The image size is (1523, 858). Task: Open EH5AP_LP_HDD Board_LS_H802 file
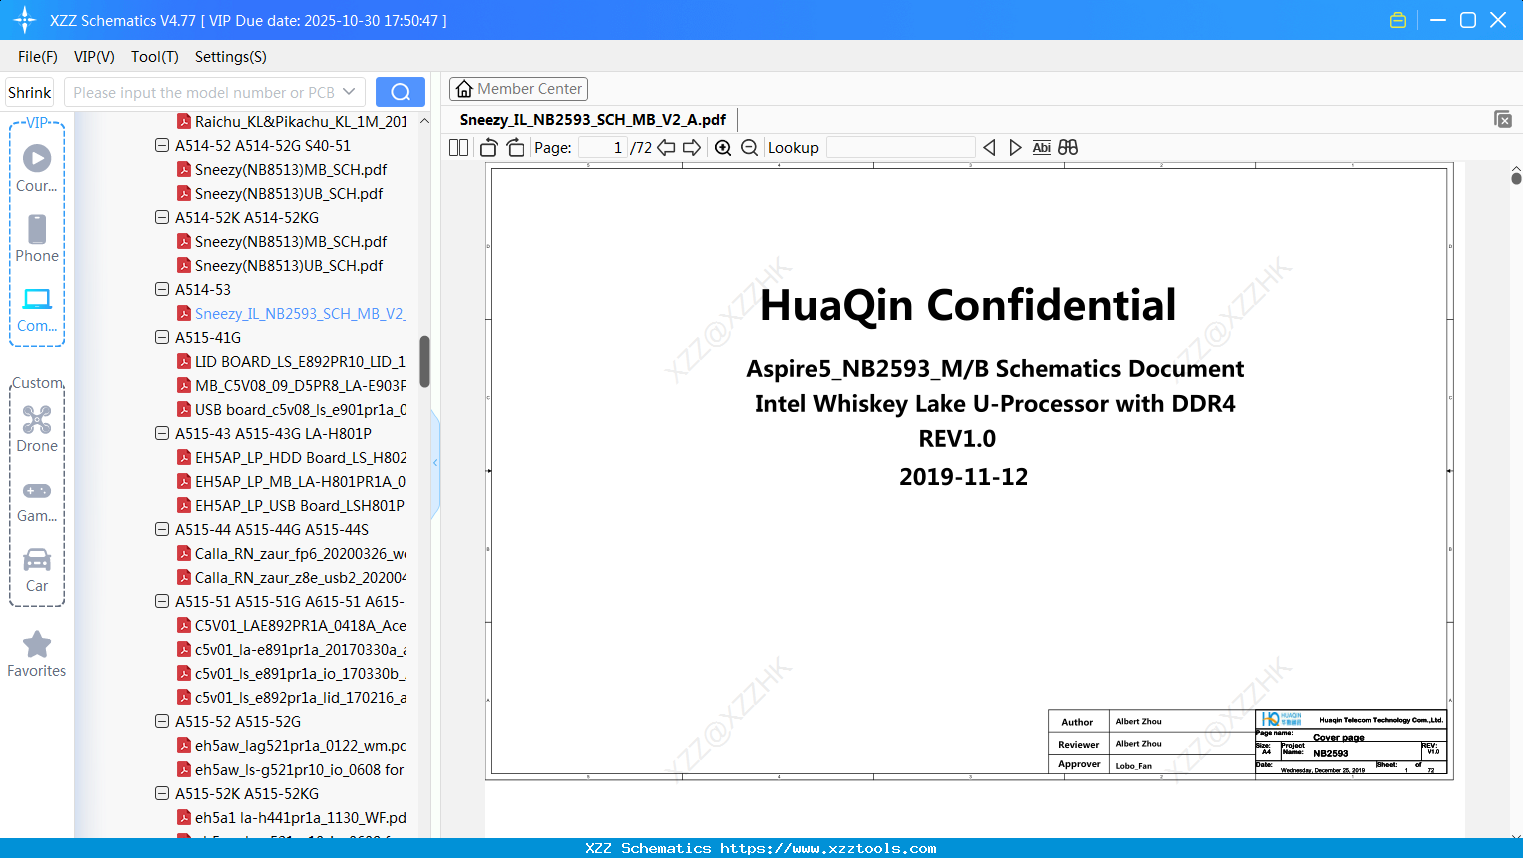click(x=291, y=457)
